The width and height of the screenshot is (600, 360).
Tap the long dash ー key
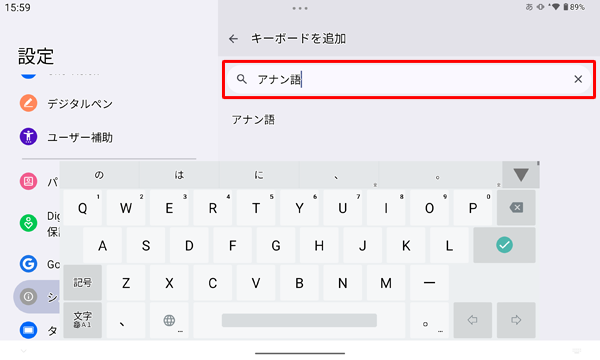point(429,282)
